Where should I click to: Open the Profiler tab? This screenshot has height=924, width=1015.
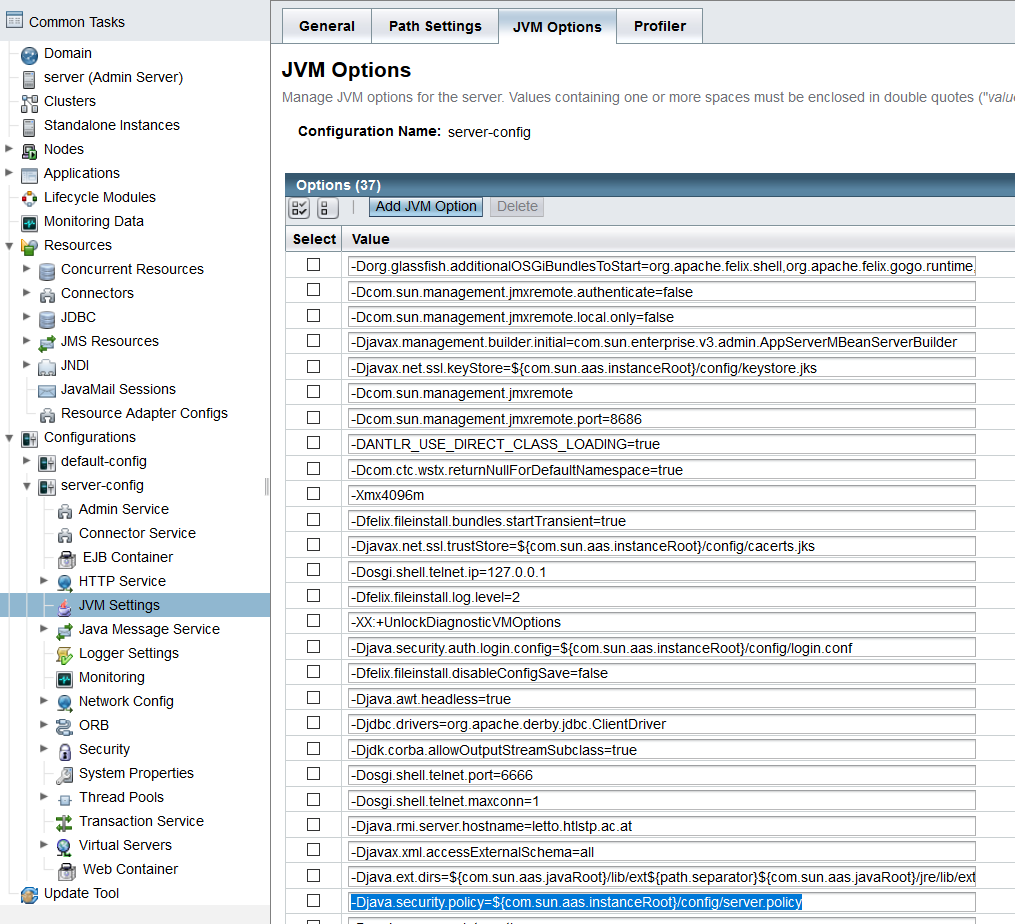[x=660, y=26]
